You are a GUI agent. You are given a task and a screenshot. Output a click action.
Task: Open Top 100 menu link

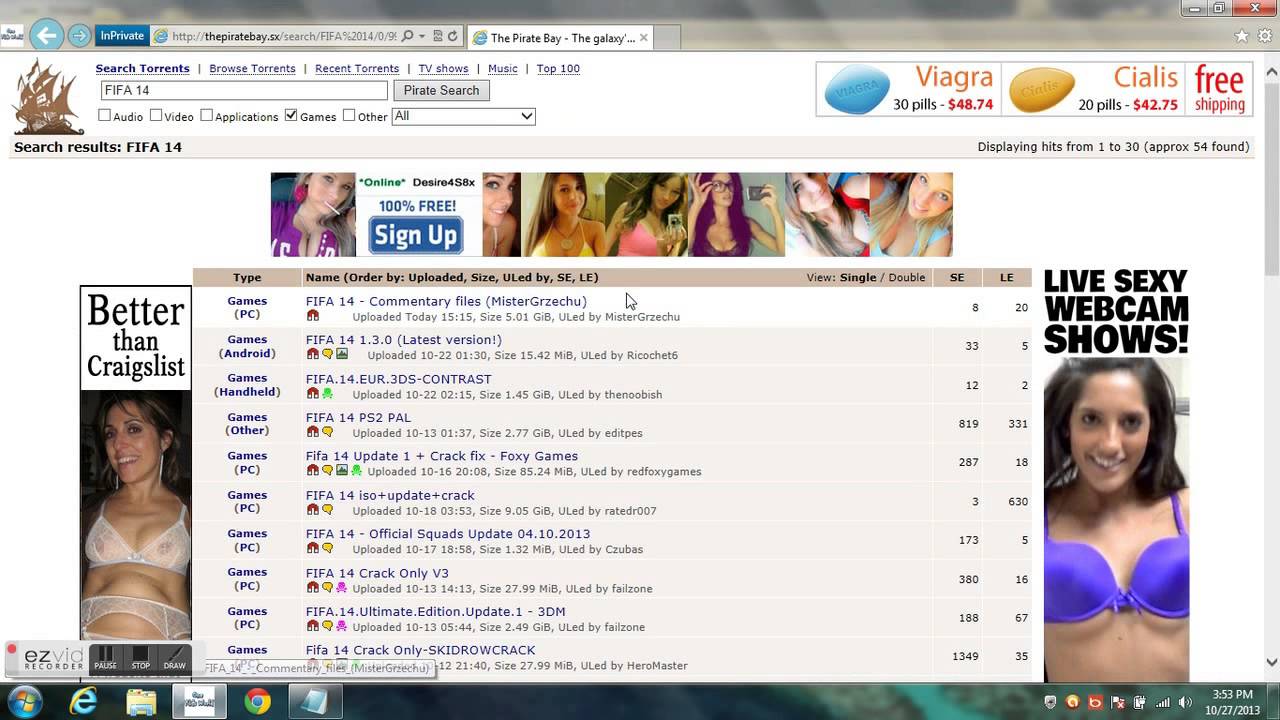[558, 69]
